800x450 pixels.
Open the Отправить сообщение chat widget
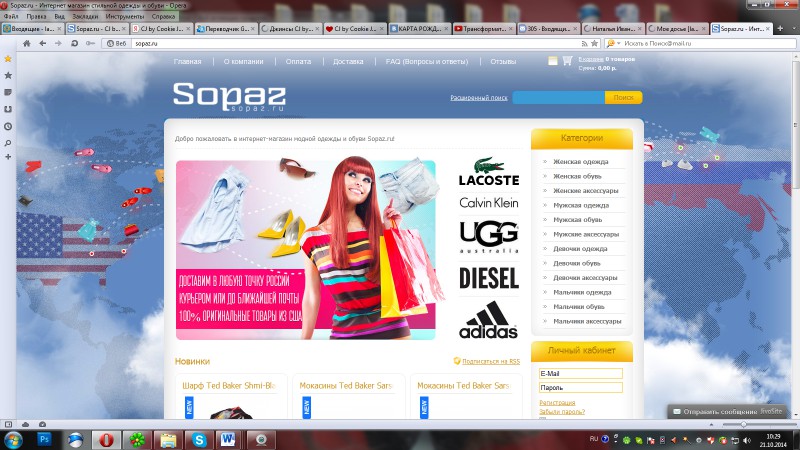click(x=727, y=411)
